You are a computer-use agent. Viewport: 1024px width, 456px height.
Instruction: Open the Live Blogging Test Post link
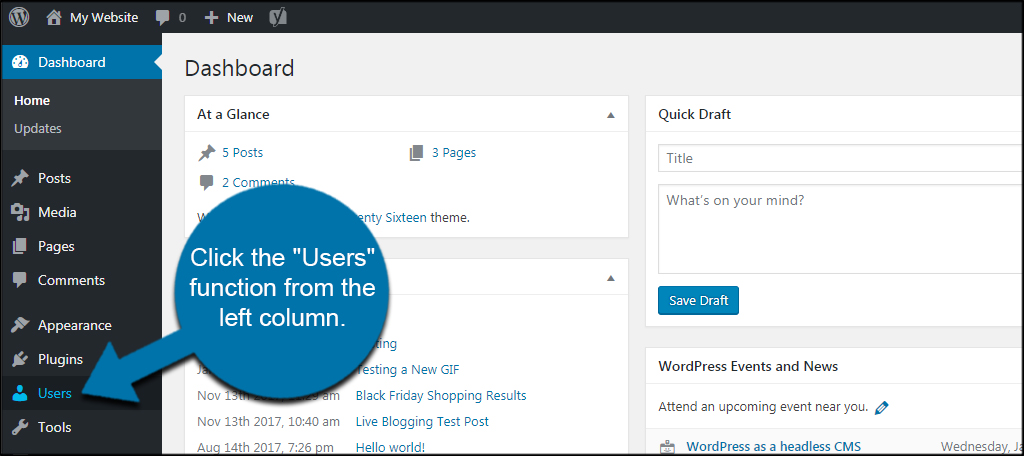coord(422,422)
